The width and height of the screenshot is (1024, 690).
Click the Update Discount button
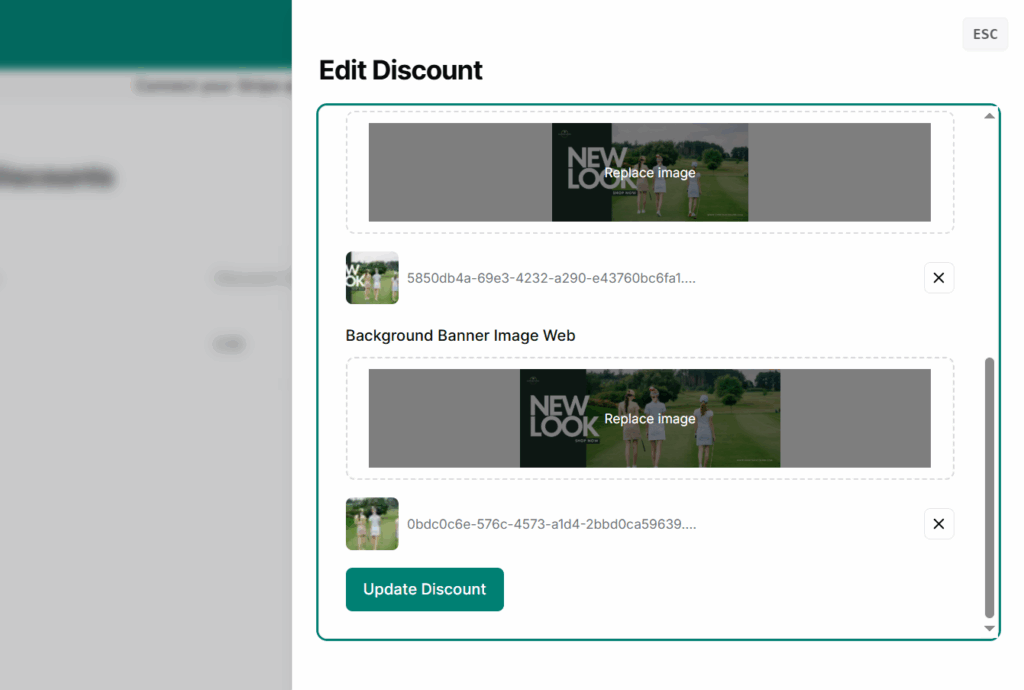425,589
